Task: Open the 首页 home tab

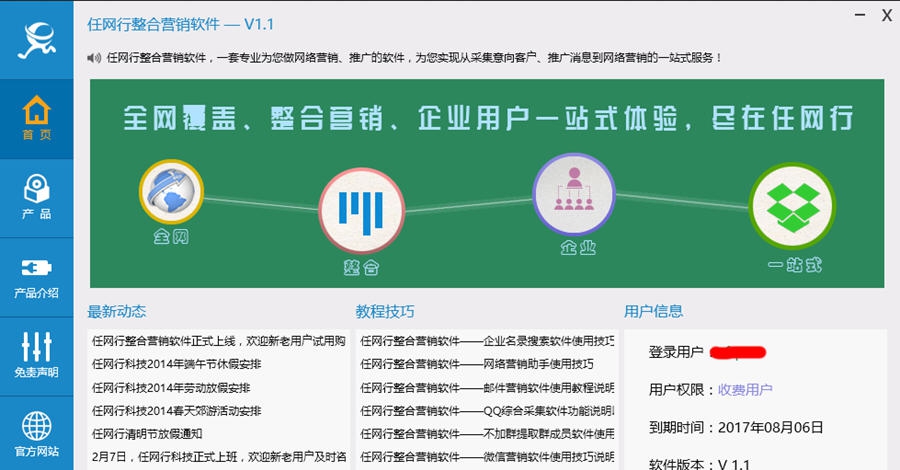Action: click(37, 119)
